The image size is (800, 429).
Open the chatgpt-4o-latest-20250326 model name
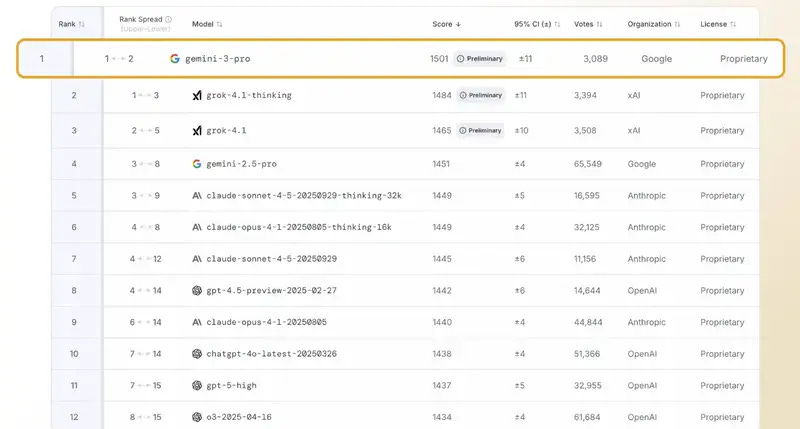pyautogui.click(x=271, y=354)
